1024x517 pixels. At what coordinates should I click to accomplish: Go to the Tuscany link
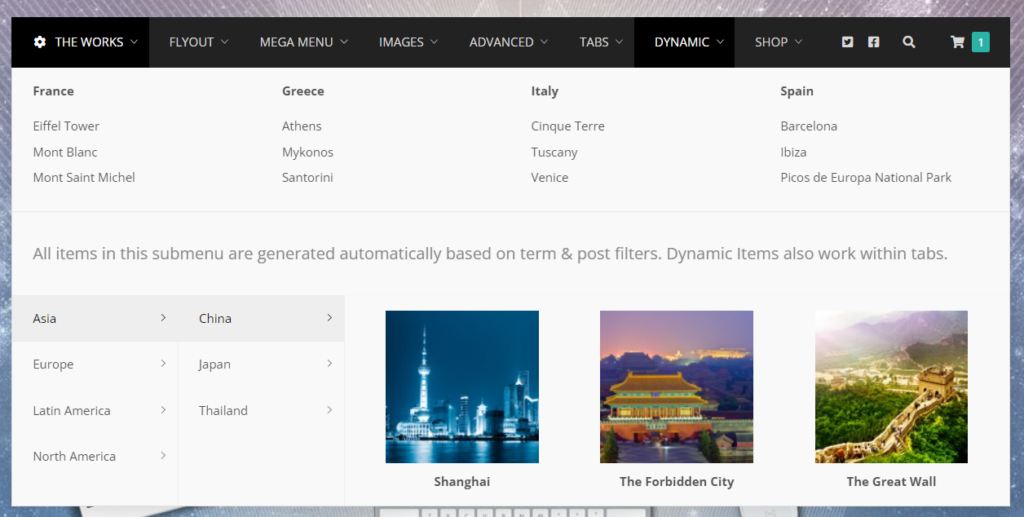(554, 152)
